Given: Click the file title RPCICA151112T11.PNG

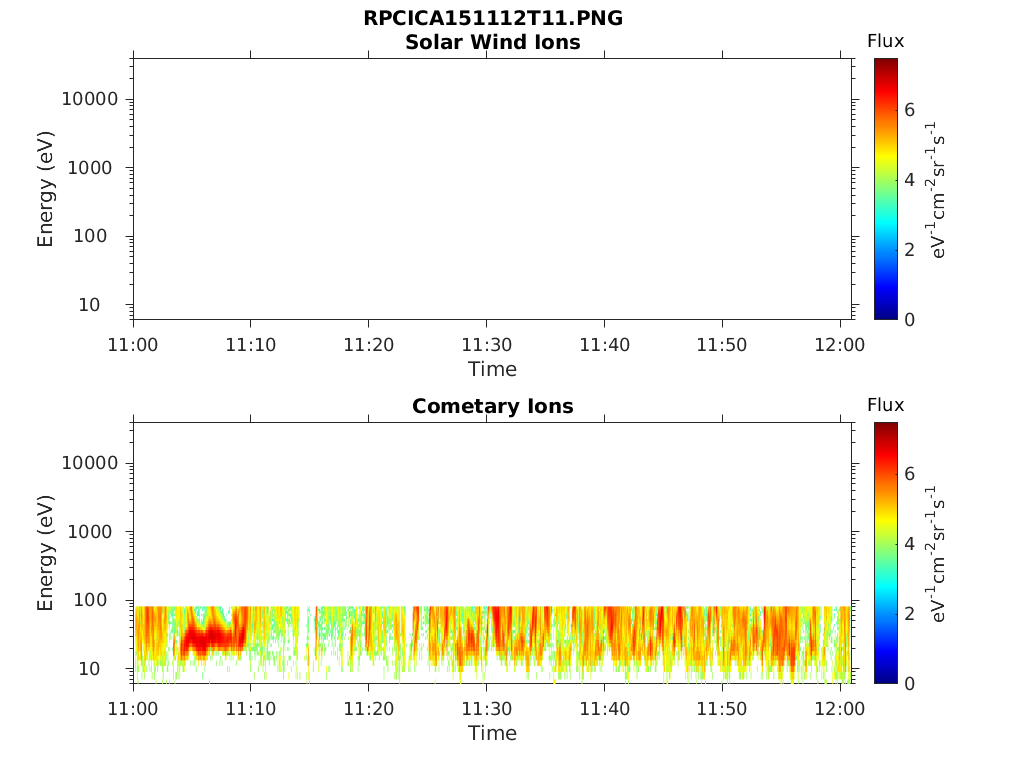Looking at the screenshot, I should click(492, 18).
